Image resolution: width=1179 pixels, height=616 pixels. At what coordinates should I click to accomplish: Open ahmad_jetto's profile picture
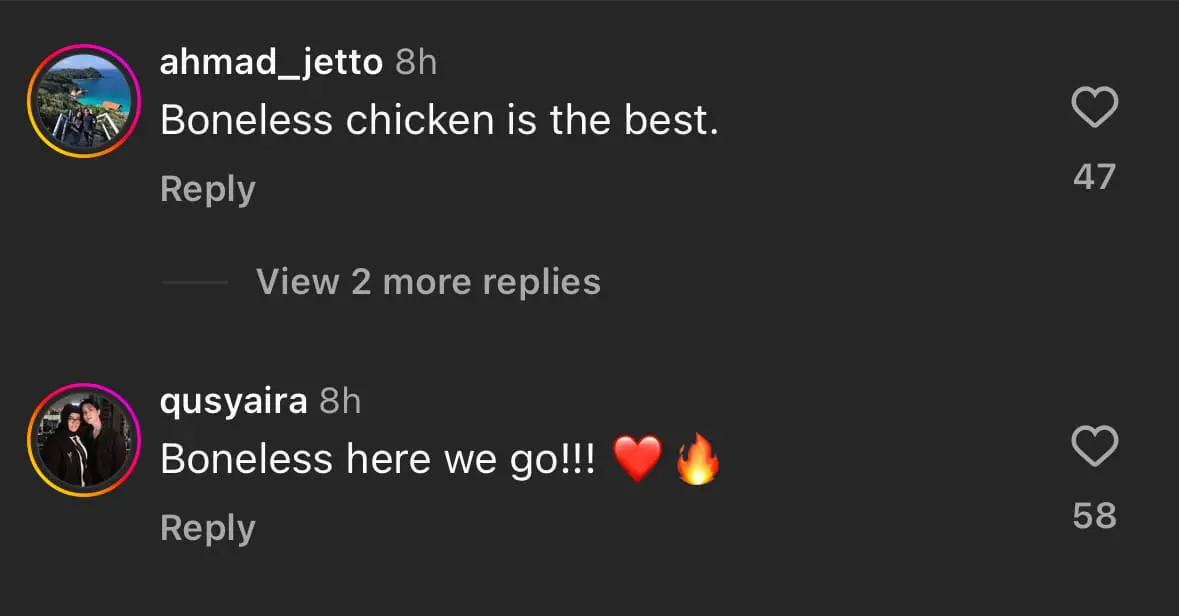pyautogui.click(x=83, y=101)
